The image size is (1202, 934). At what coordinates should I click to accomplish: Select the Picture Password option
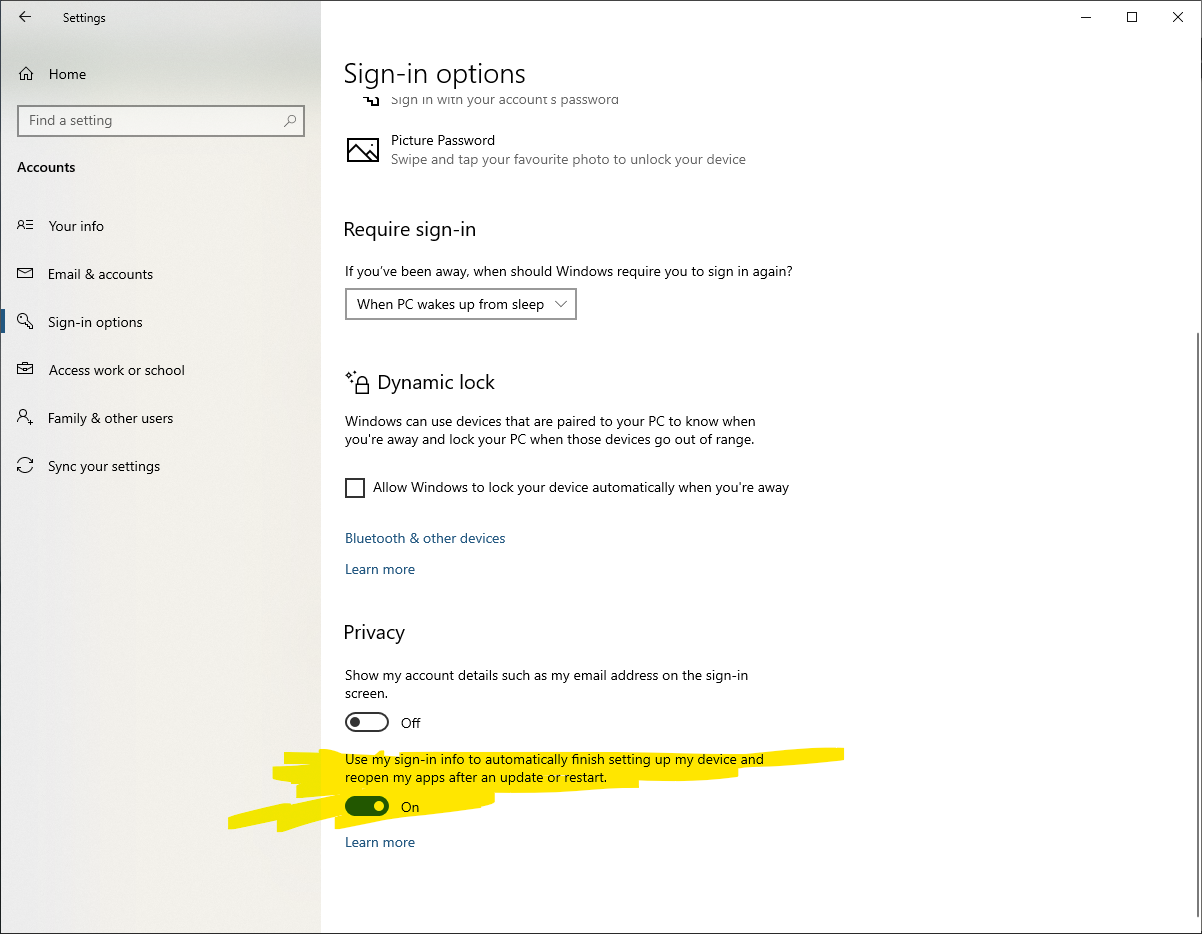(x=443, y=141)
